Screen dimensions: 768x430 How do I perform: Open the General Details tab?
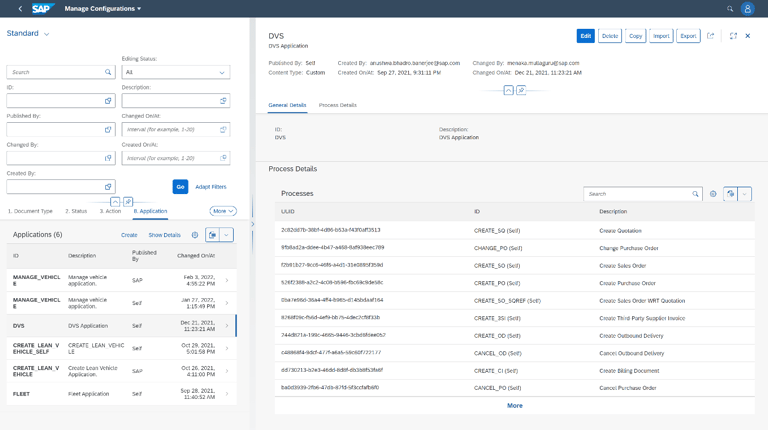tap(288, 105)
